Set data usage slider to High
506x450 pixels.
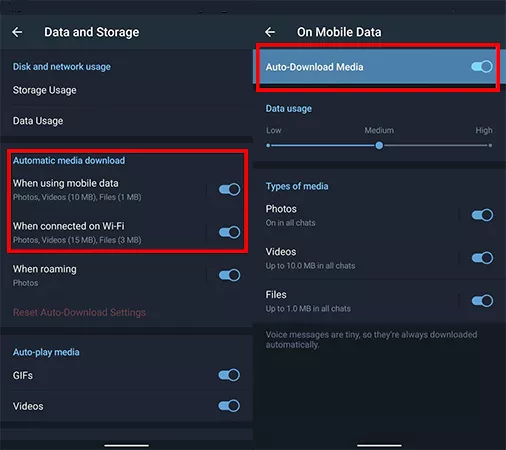click(x=490, y=145)
